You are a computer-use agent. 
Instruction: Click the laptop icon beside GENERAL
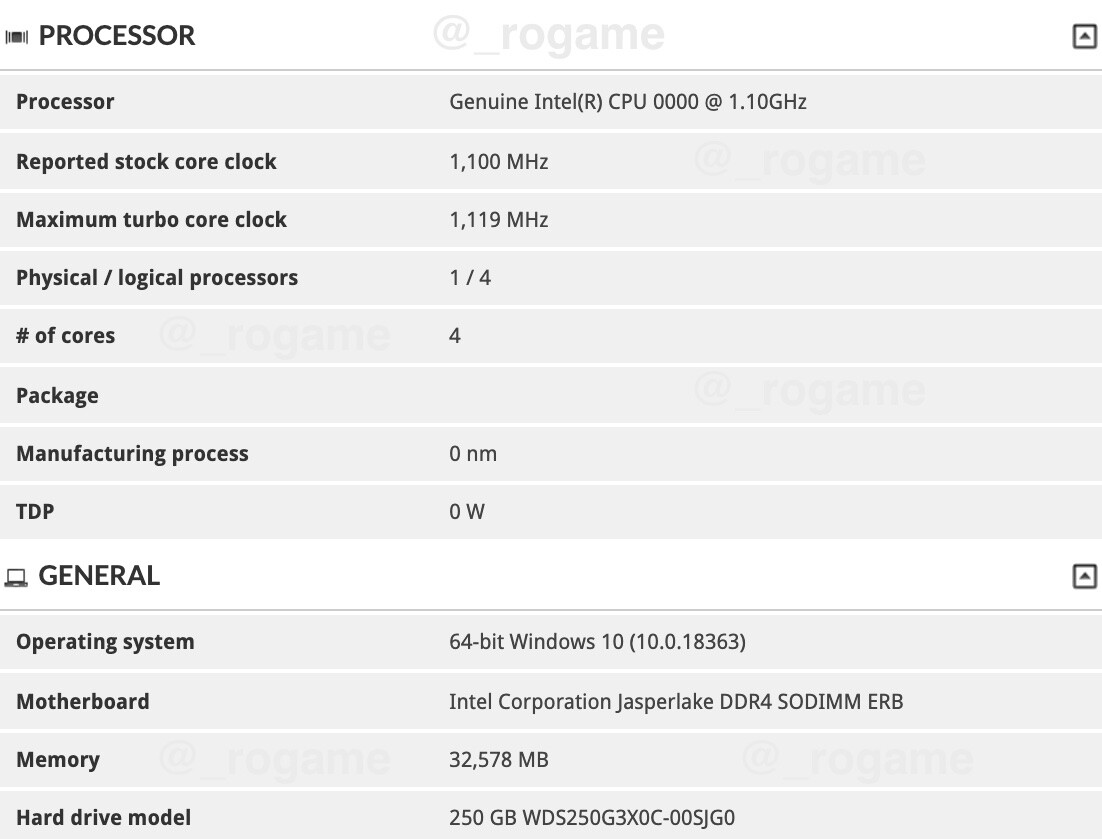15,576
